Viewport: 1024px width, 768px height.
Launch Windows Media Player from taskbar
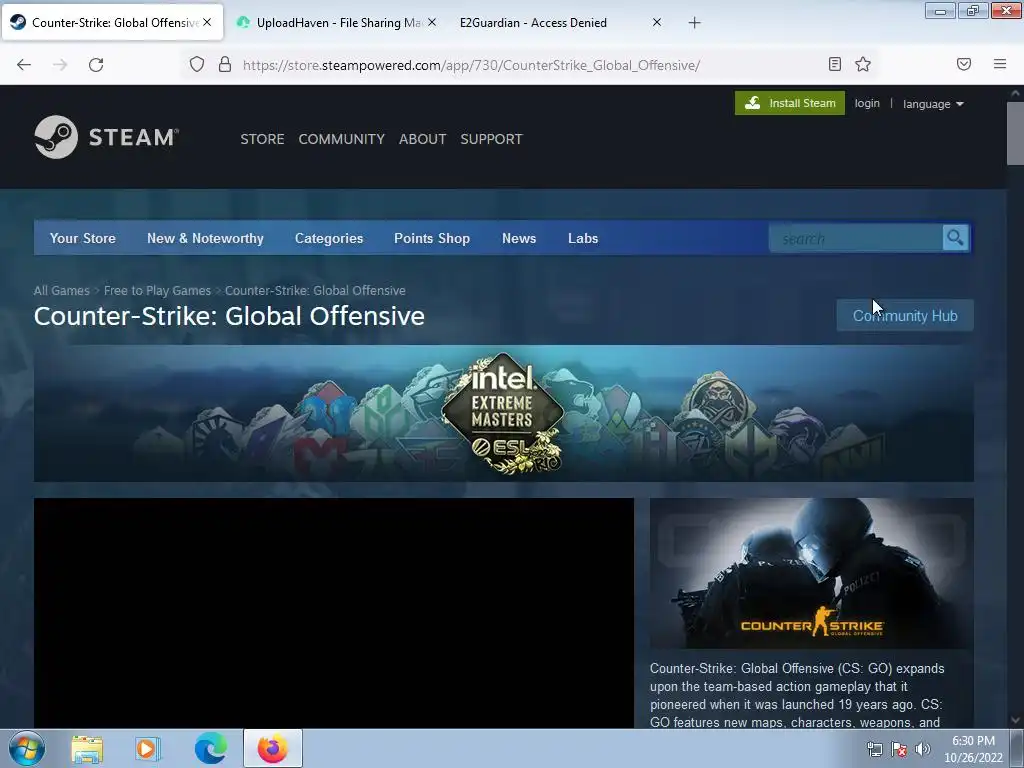point(148,748)
